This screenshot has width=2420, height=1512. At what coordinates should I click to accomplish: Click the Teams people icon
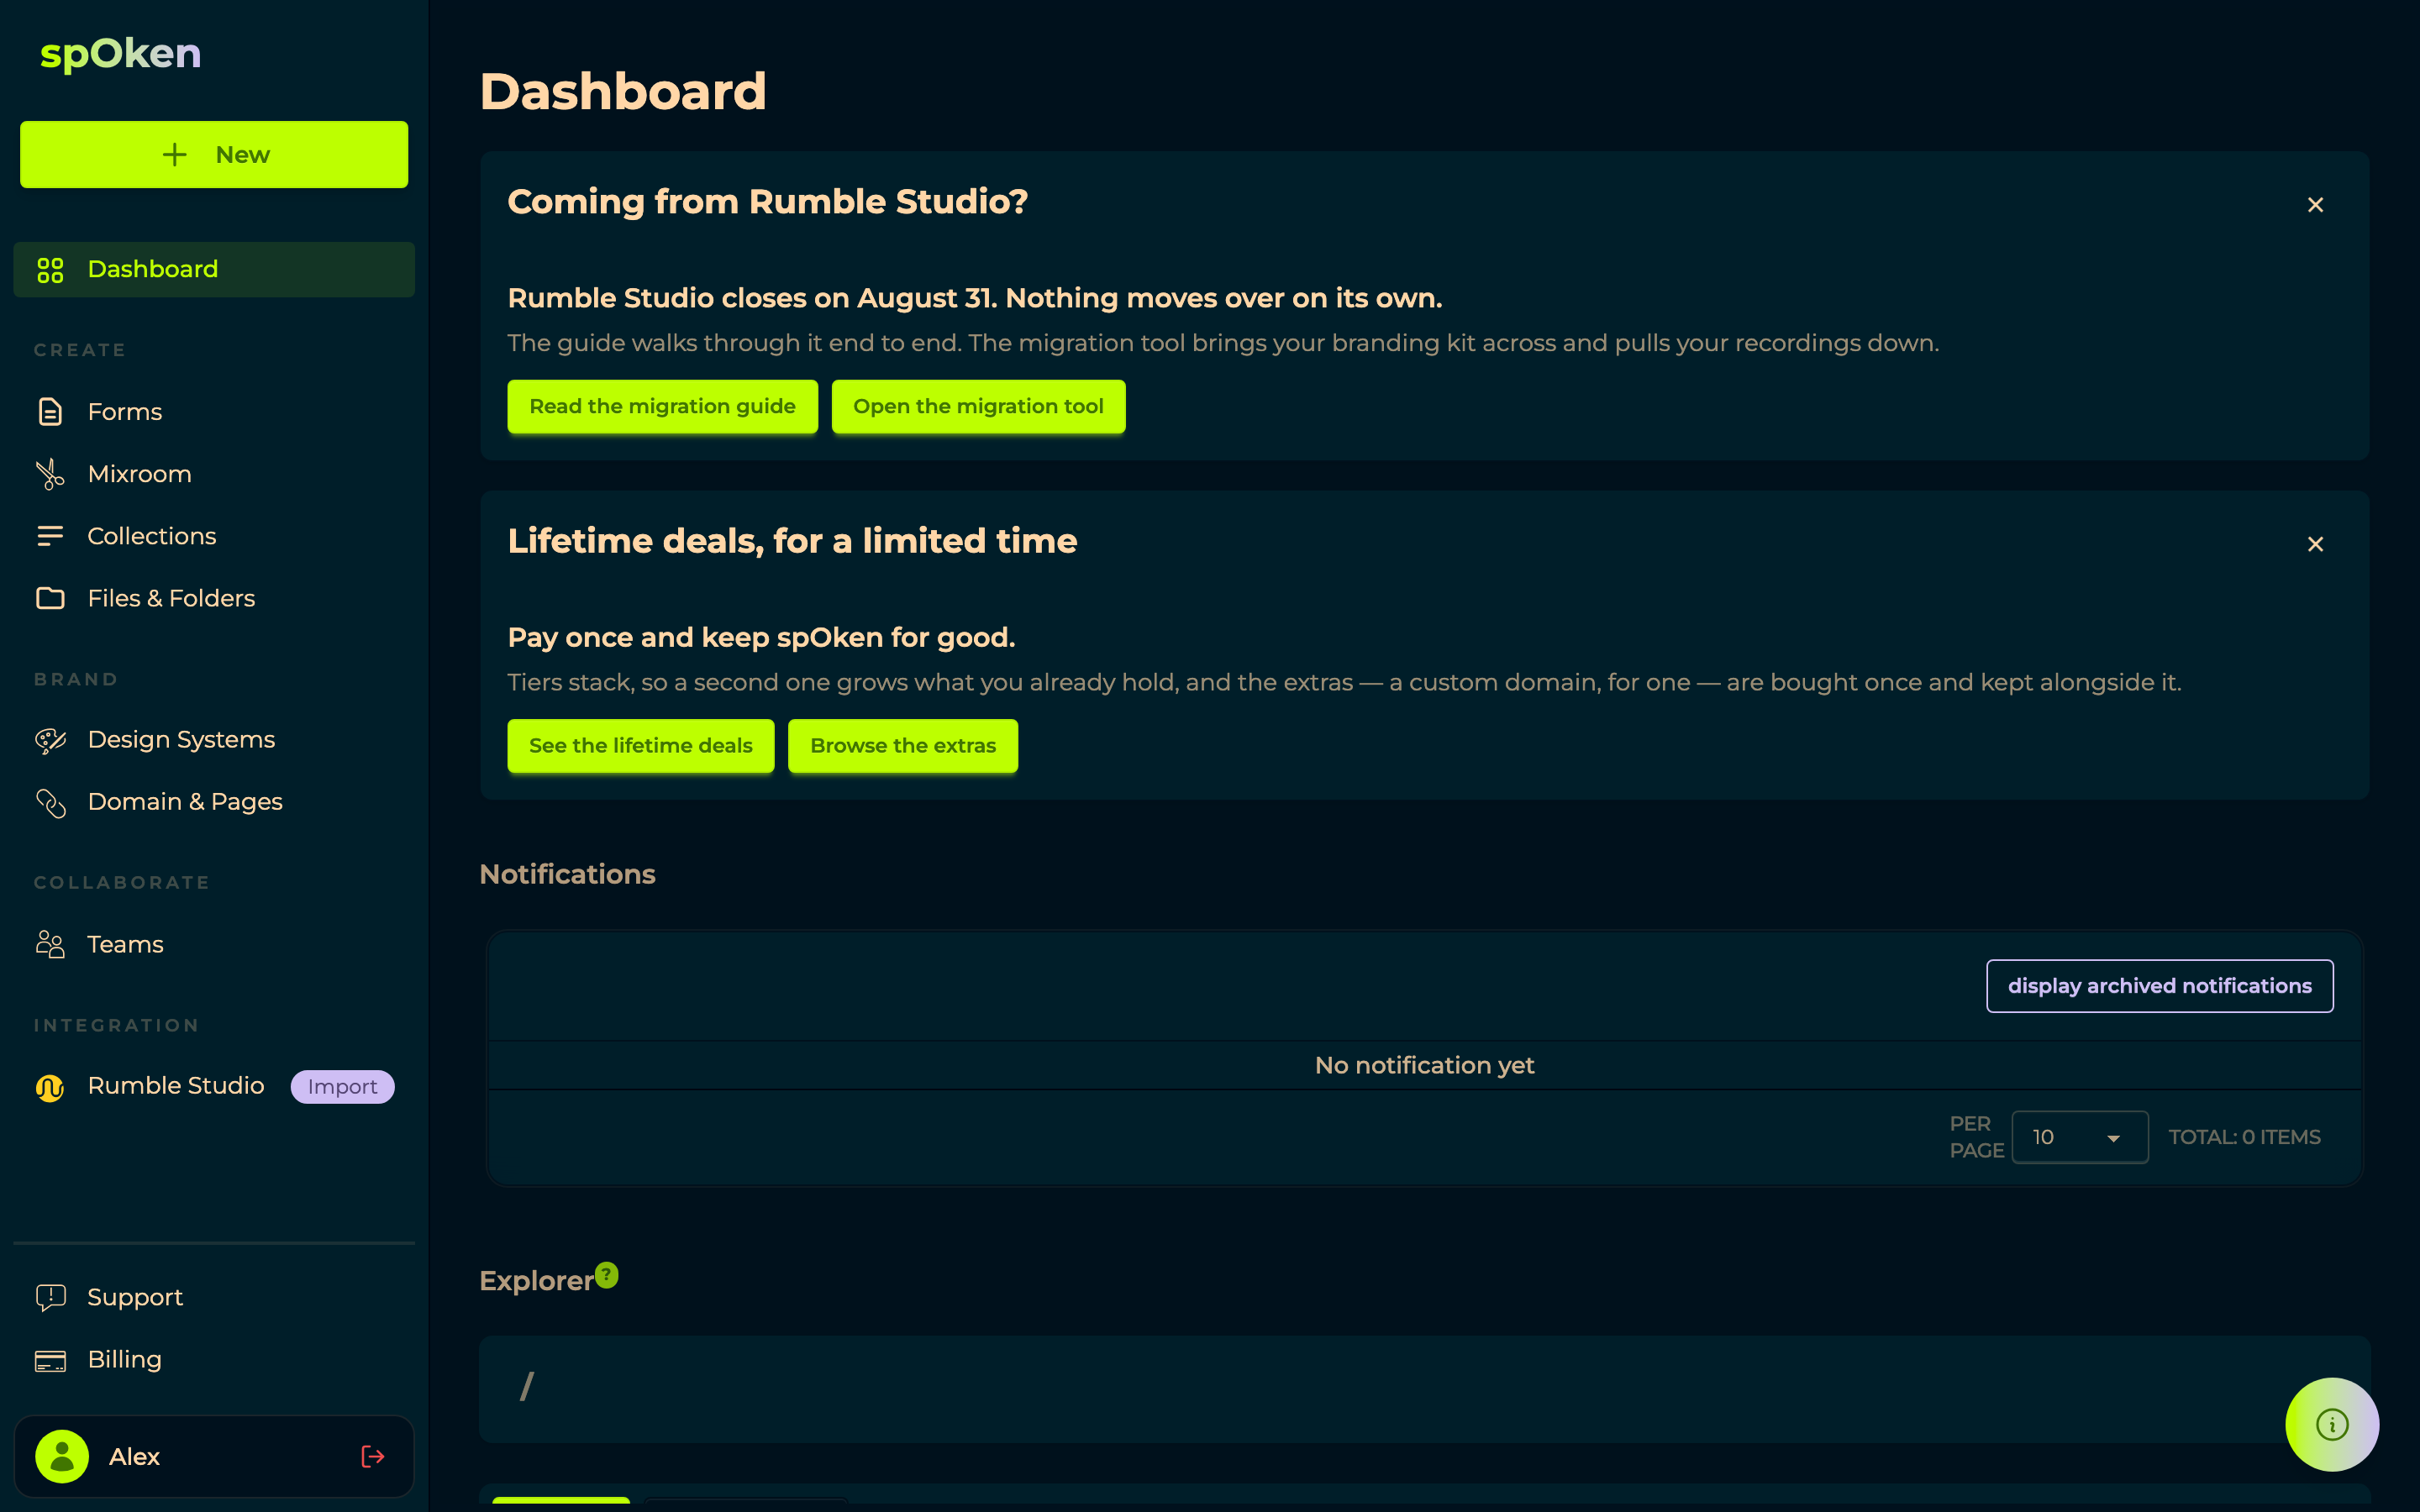pos(50,944)
